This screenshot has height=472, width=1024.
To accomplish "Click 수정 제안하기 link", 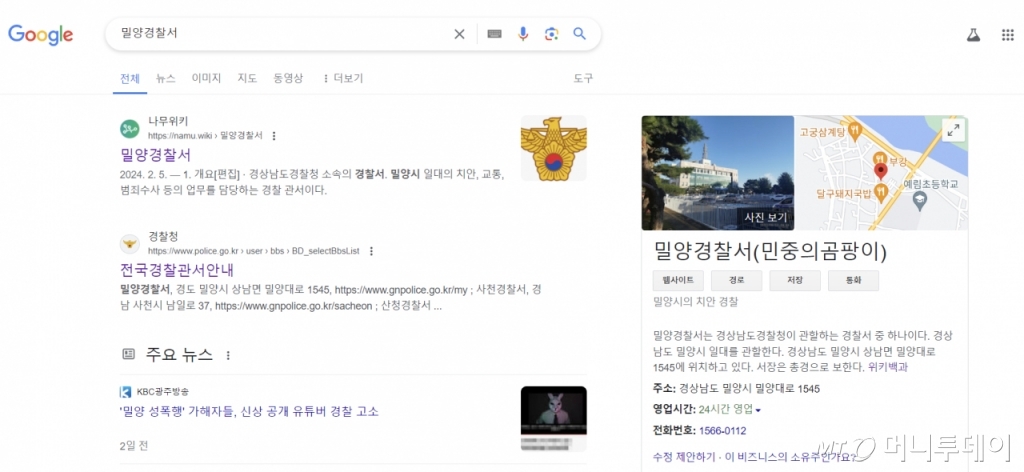I will [x=682, y=456].
